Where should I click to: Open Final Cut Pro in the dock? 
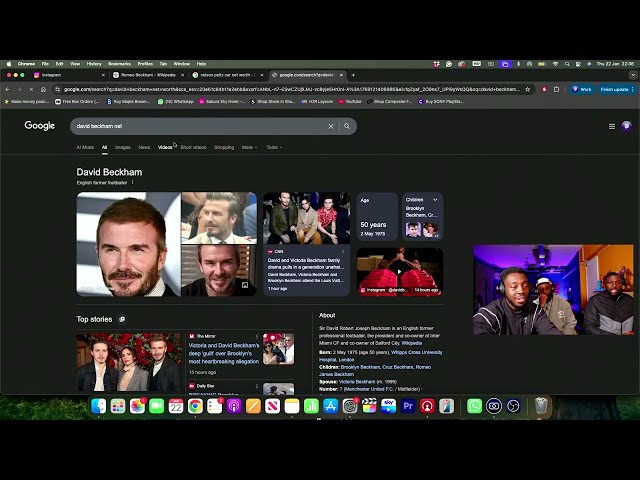coord(369,406)
